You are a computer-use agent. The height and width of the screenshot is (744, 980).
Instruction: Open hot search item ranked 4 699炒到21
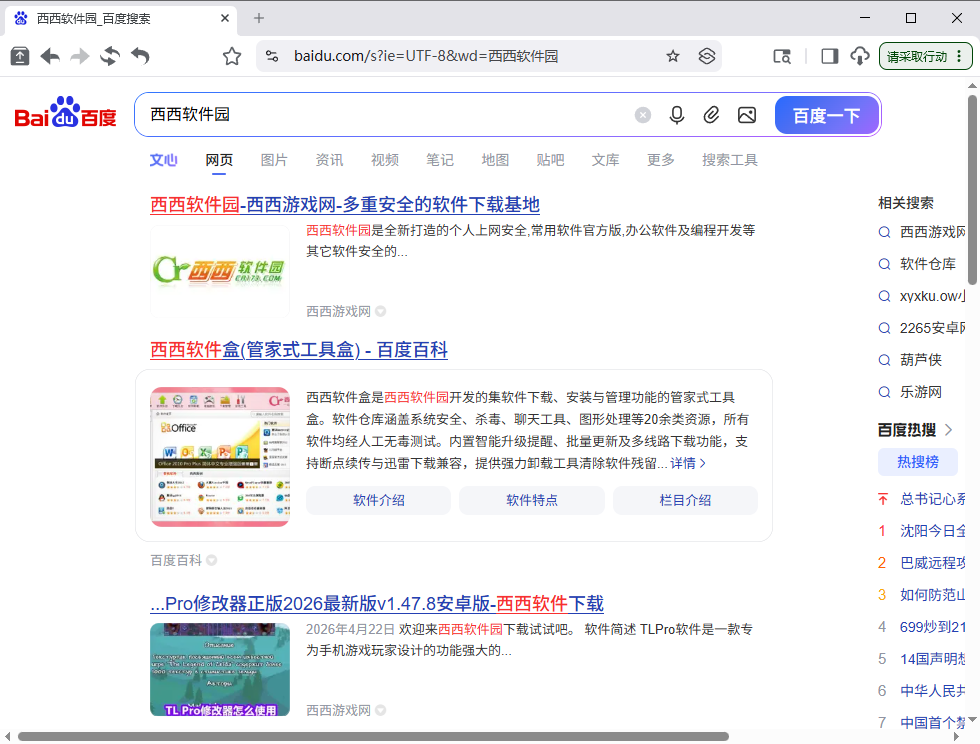(932, 627)
